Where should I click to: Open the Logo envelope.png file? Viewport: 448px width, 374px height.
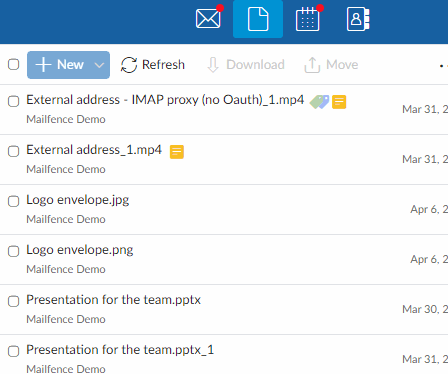pyautogui.click(x=80, y=250)
